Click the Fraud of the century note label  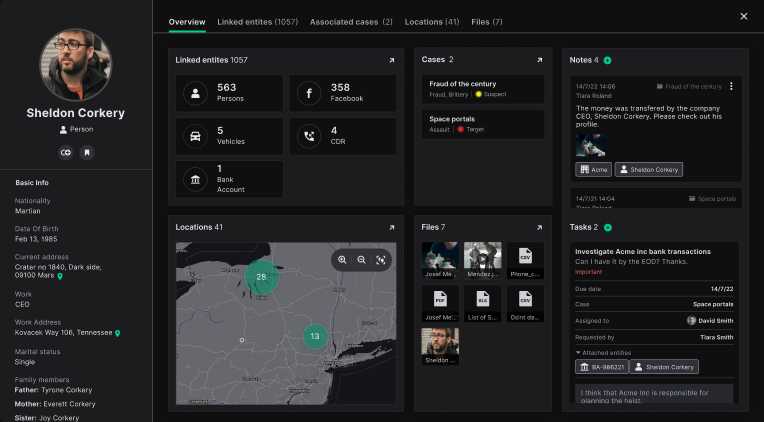[689, 87]
